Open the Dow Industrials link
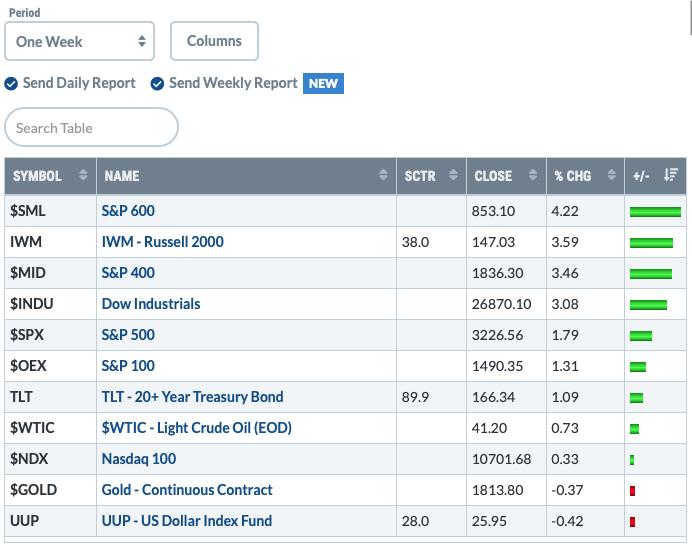Viewport: 692px width, 548px height. [x=151, y=304]
